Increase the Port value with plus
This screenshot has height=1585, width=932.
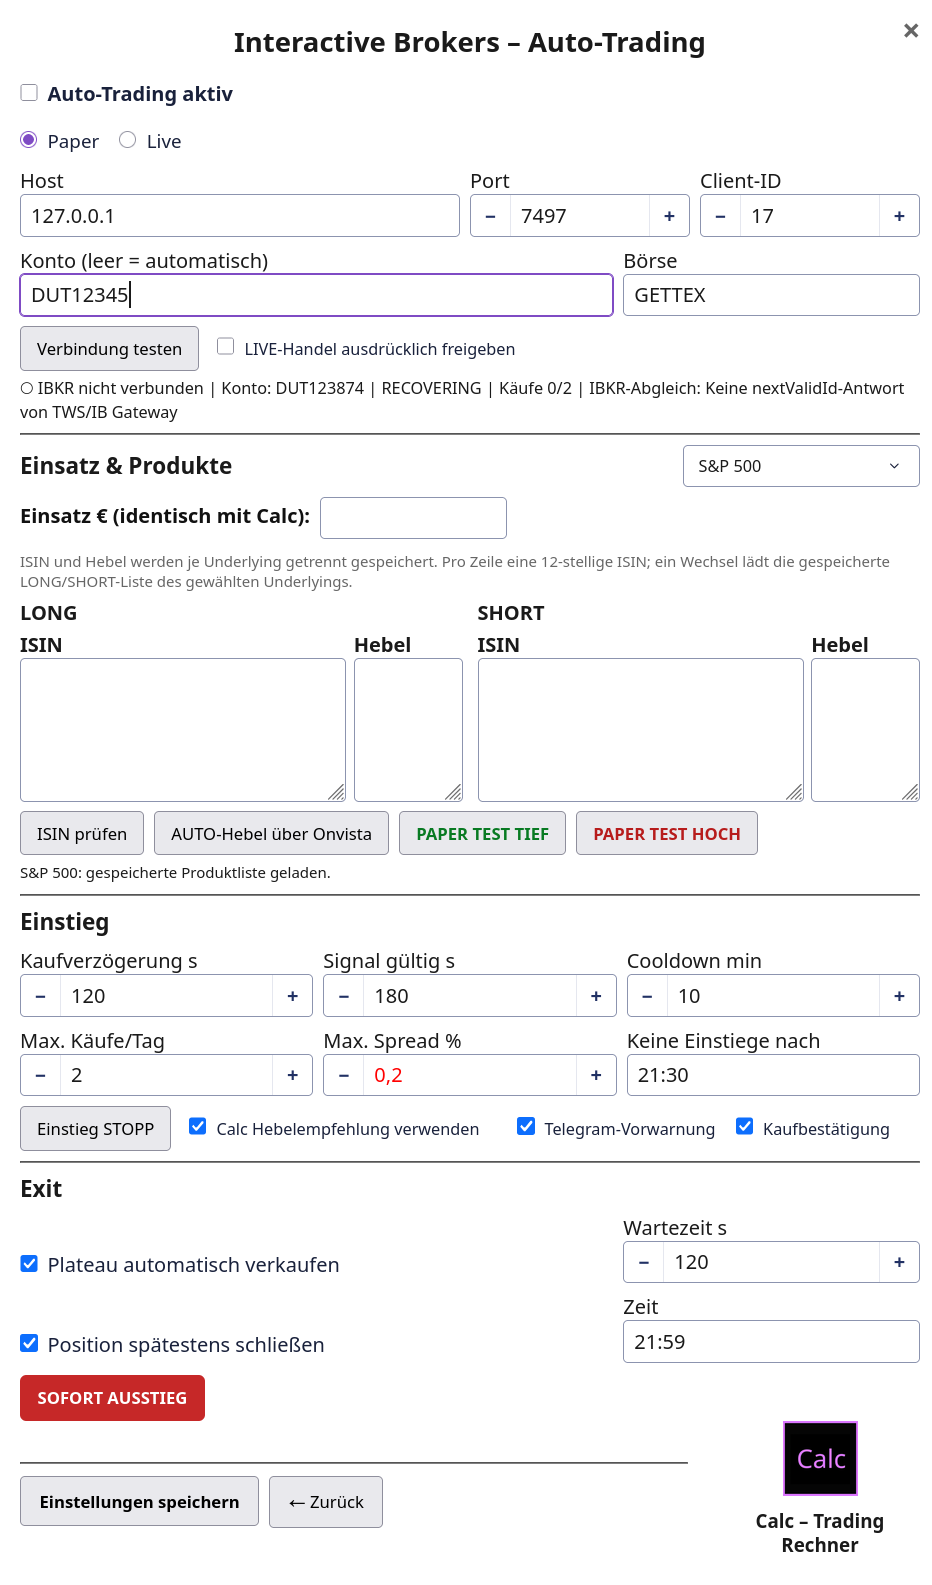[x=670, y=216]
